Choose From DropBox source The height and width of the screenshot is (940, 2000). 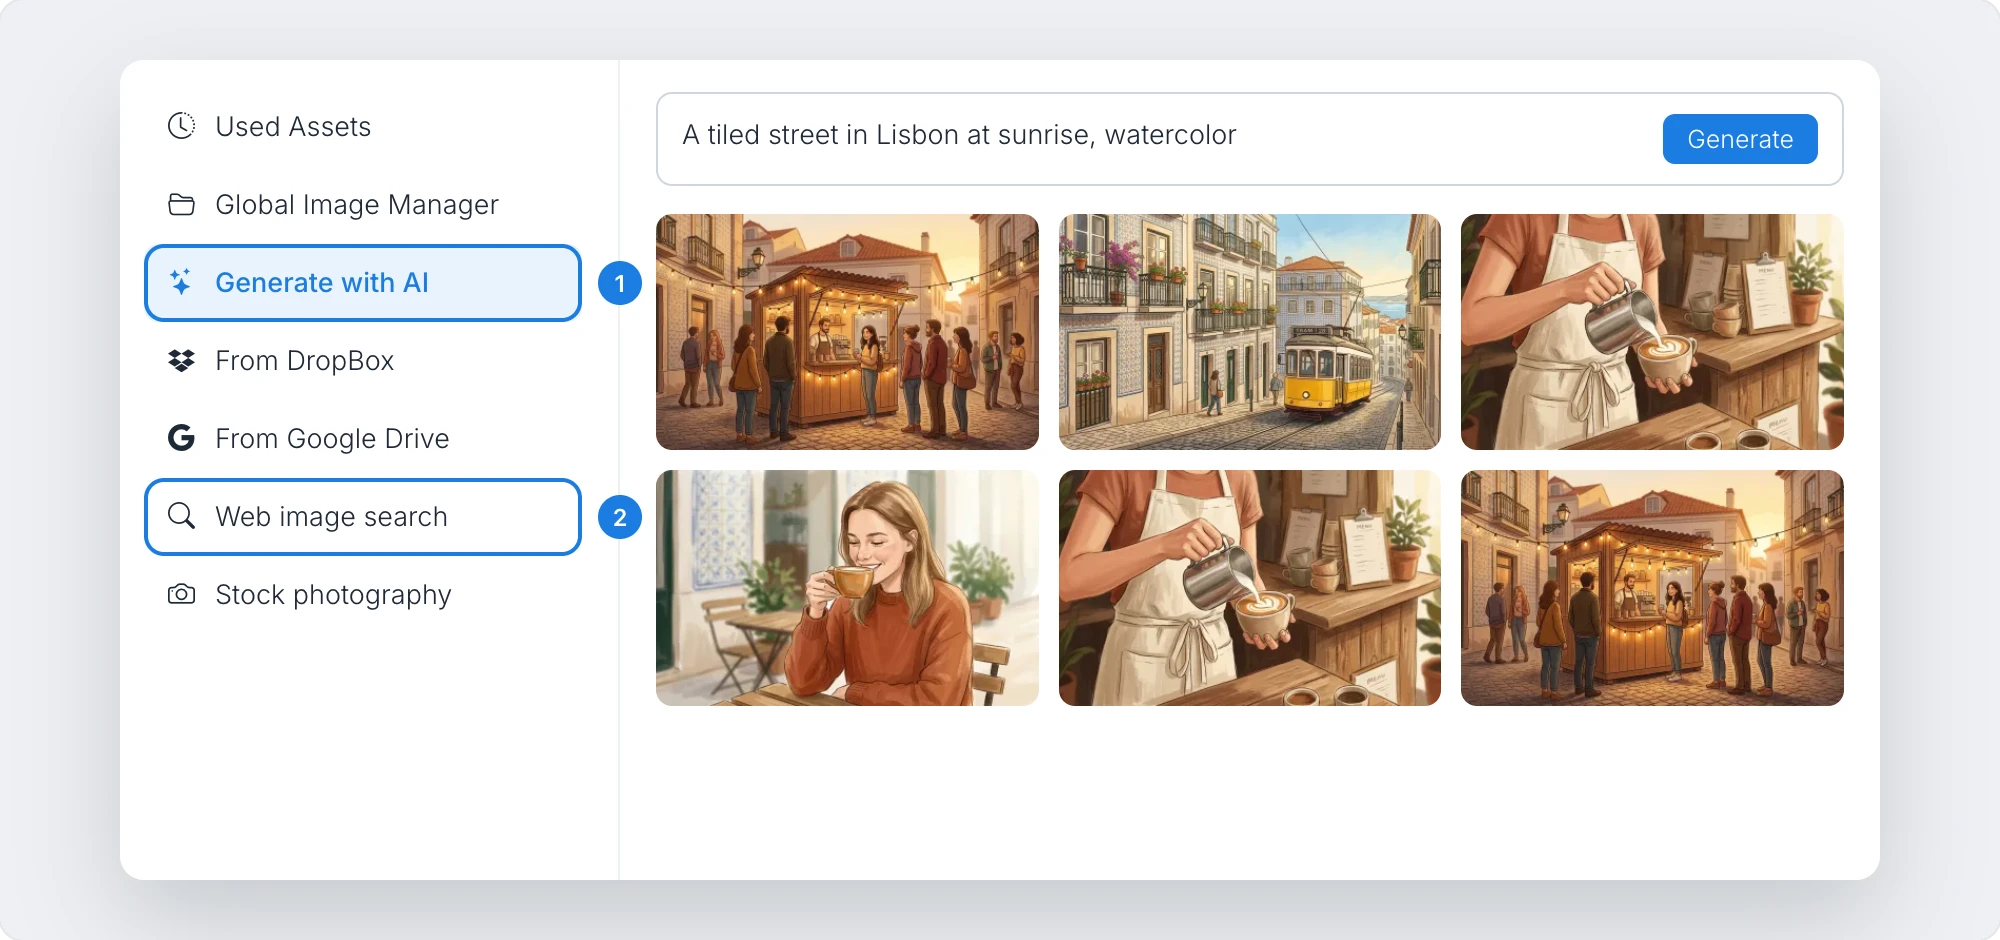(363, 361)
